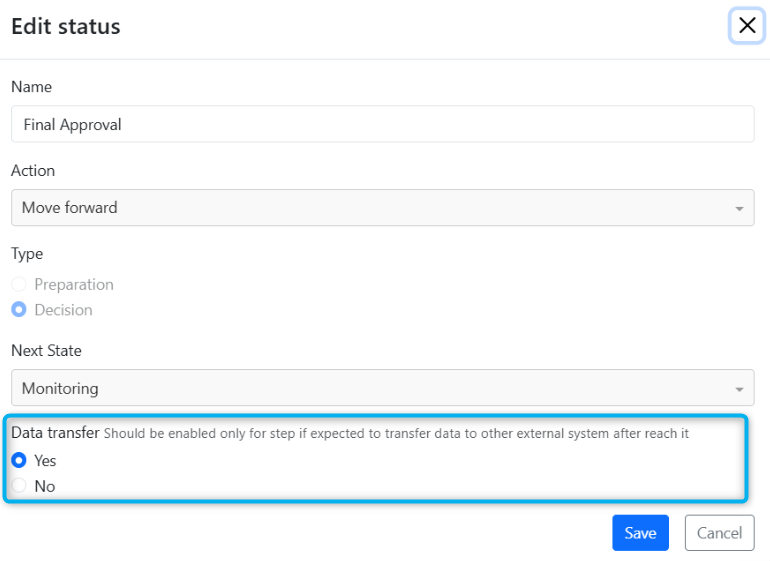This screenshot has height=561, width=770.
Task: Click the Name field label
Action: tap(31, 87)
